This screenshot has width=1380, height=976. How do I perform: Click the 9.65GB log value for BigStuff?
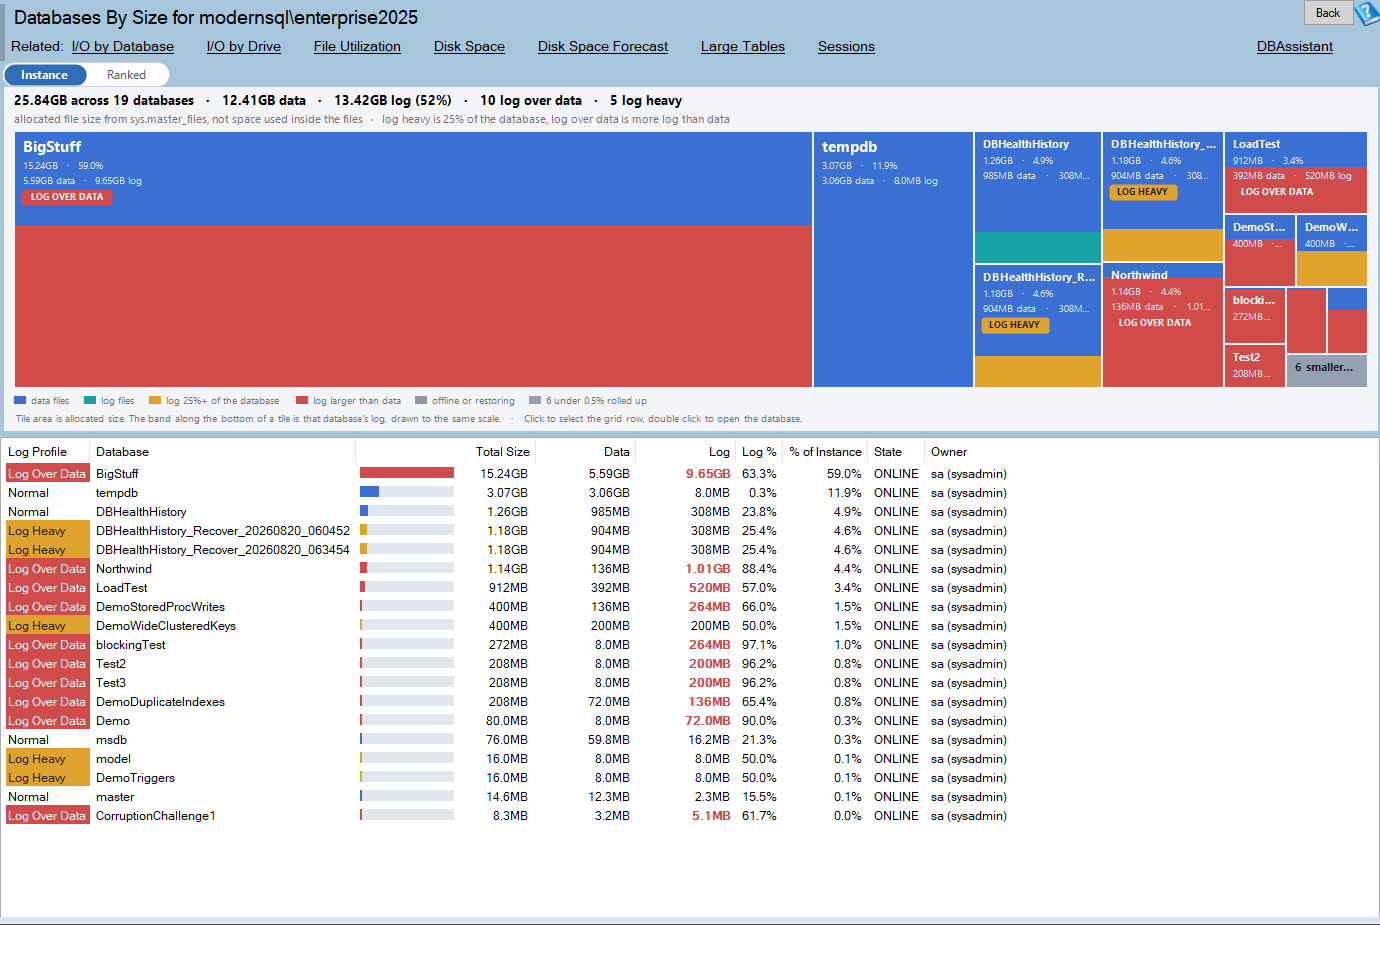[708, 474]
